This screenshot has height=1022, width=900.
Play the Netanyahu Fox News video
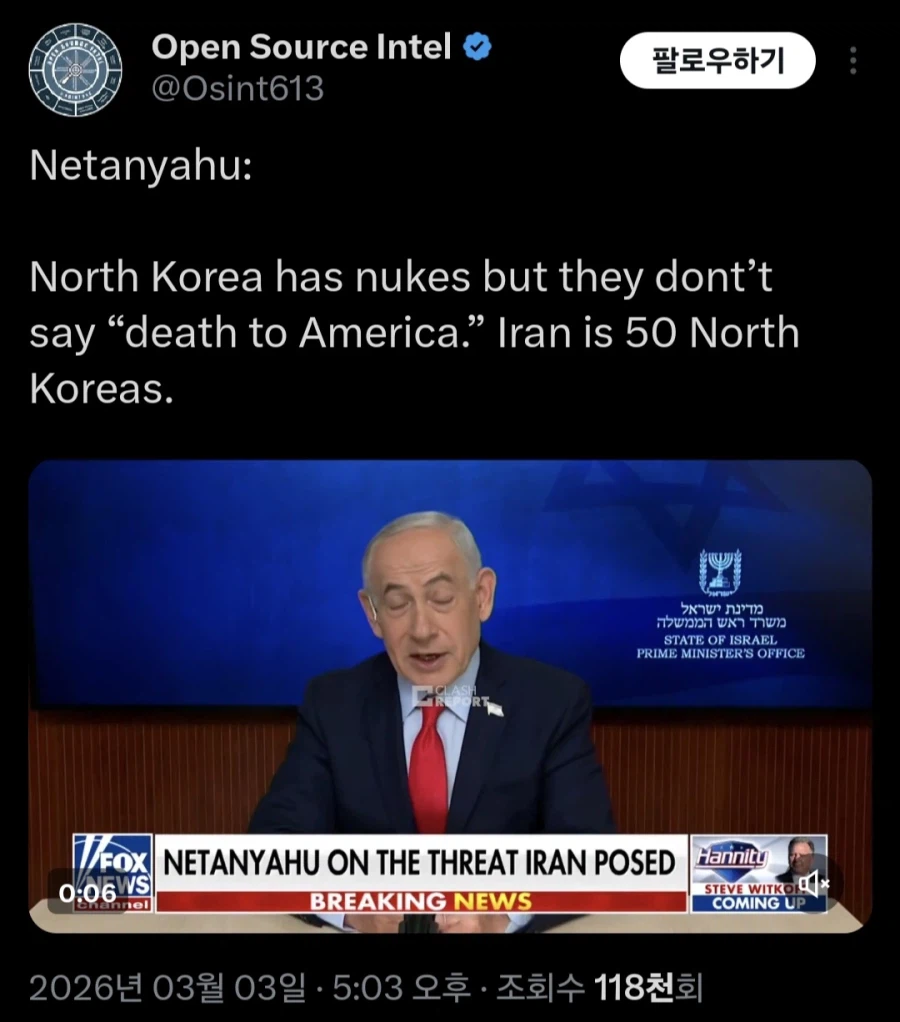click(450, 695)
